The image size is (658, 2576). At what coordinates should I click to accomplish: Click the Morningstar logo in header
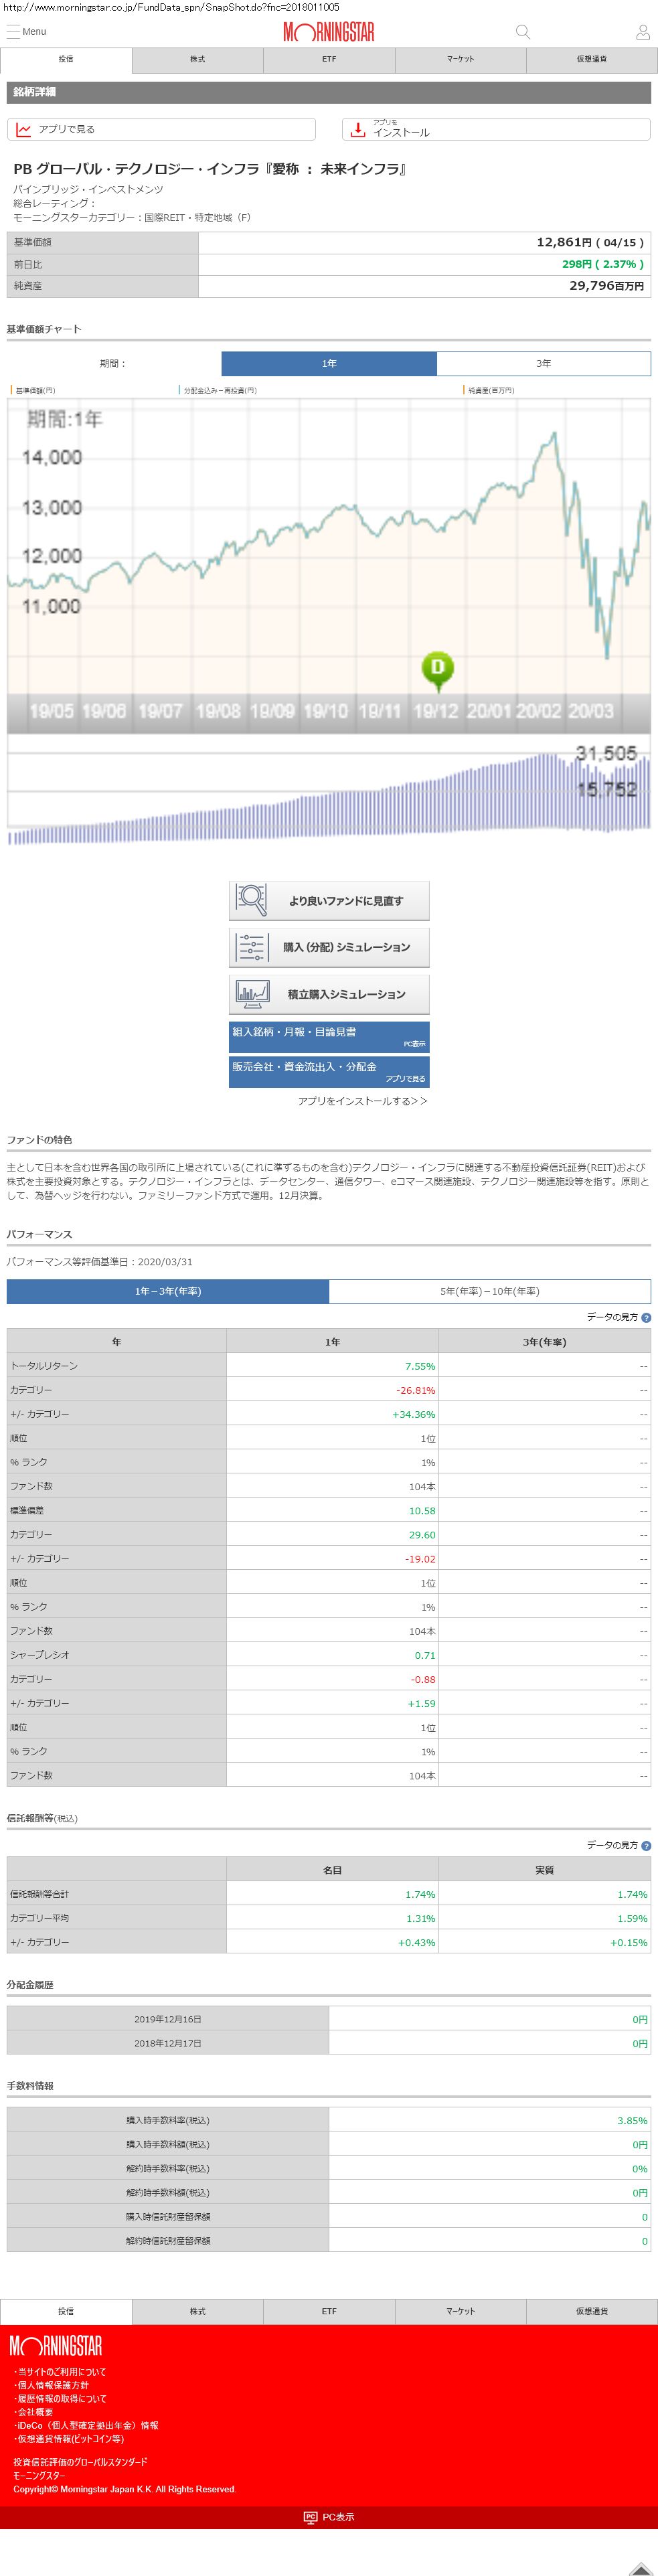point(328,32)
